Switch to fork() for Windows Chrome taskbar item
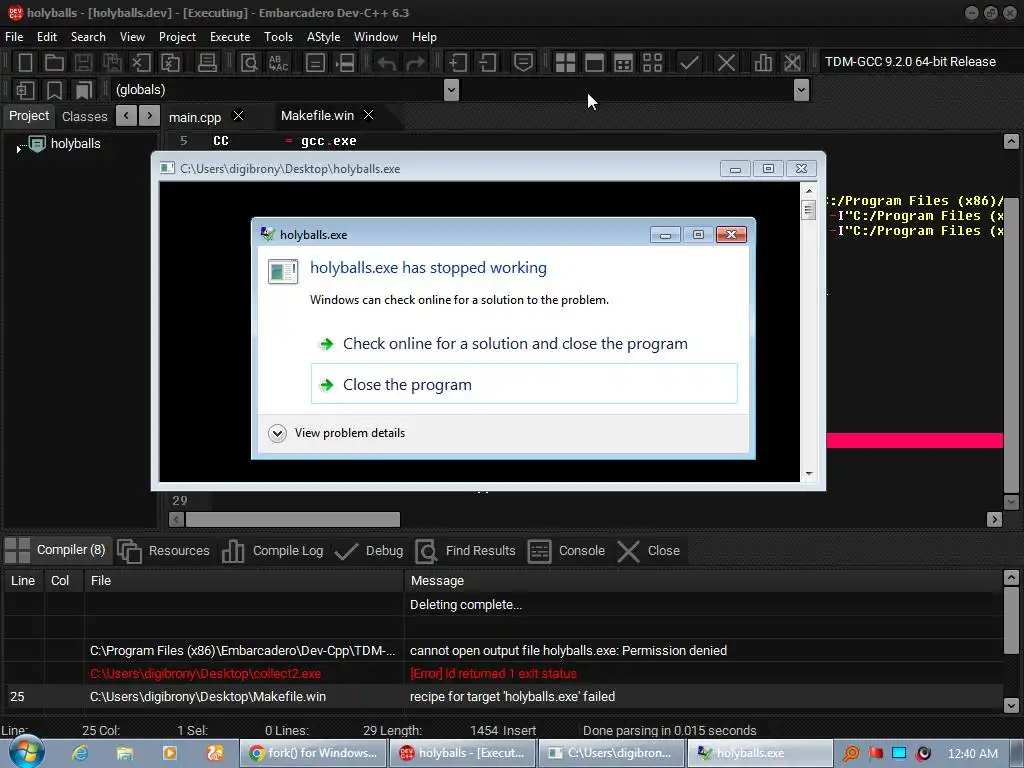Screen dimensions: 1024x768 313,753
